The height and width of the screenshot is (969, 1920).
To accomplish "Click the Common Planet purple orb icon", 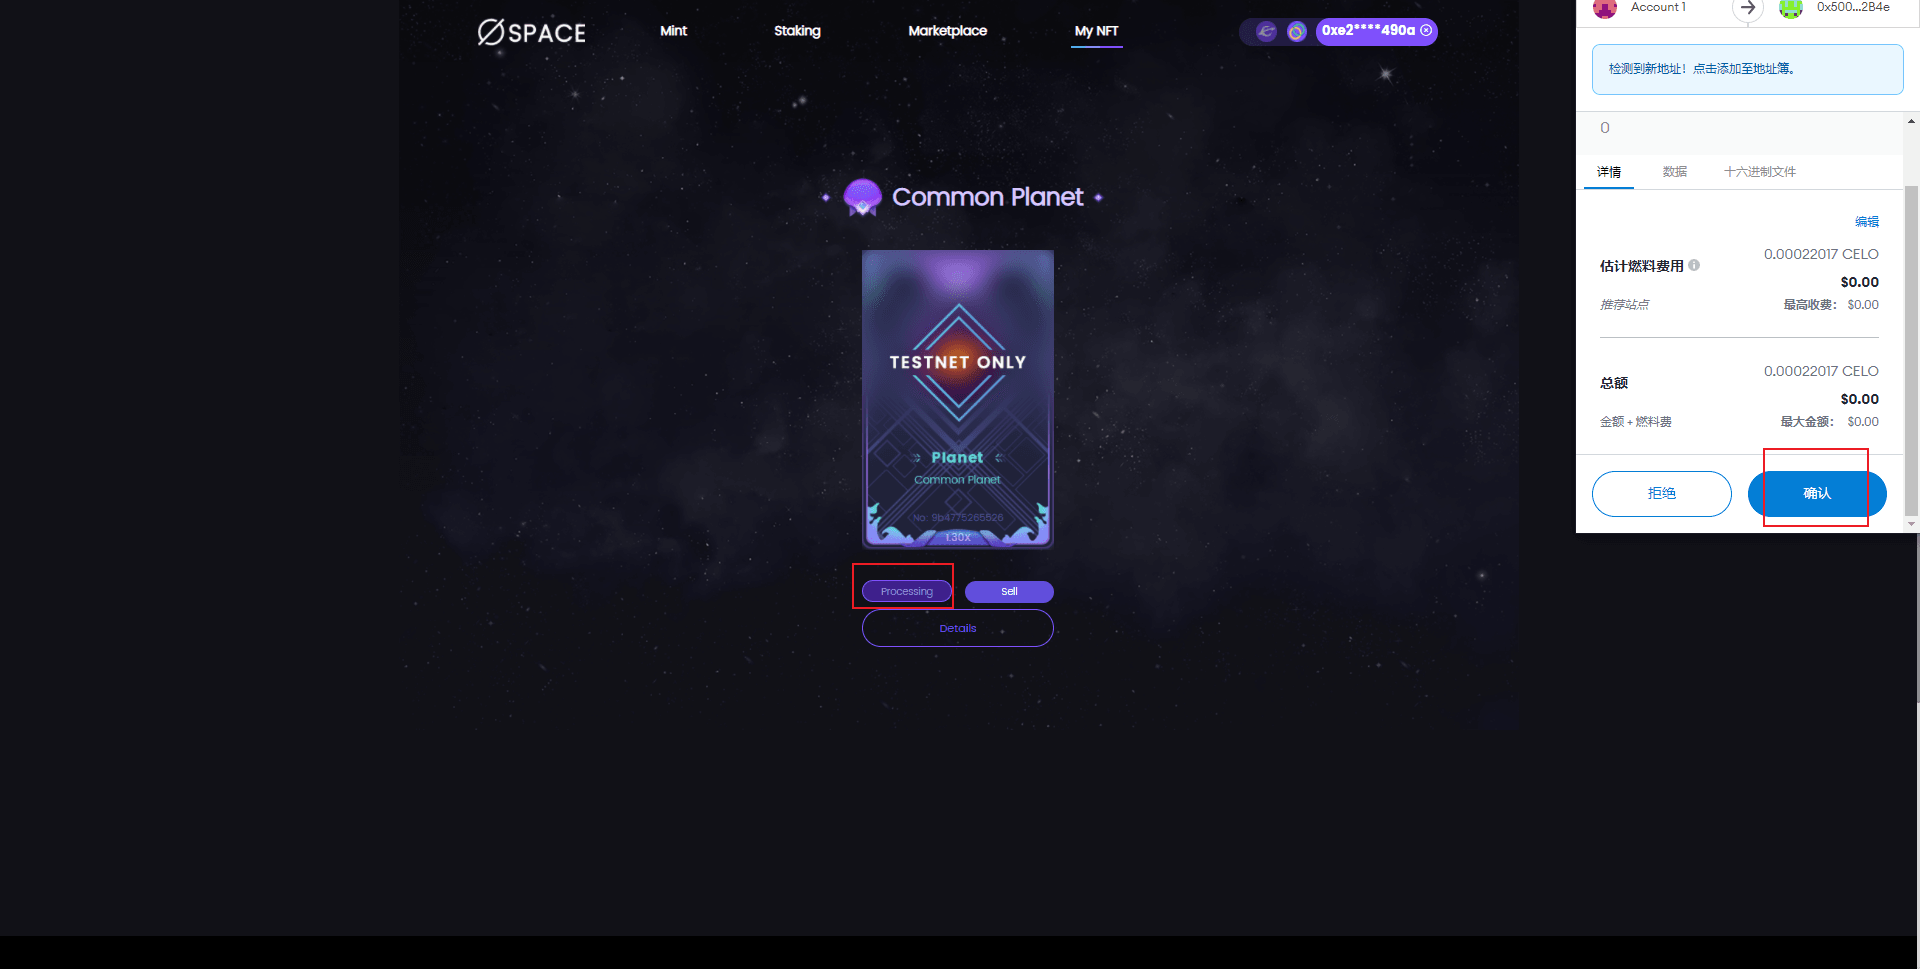I will coord(862,197).
